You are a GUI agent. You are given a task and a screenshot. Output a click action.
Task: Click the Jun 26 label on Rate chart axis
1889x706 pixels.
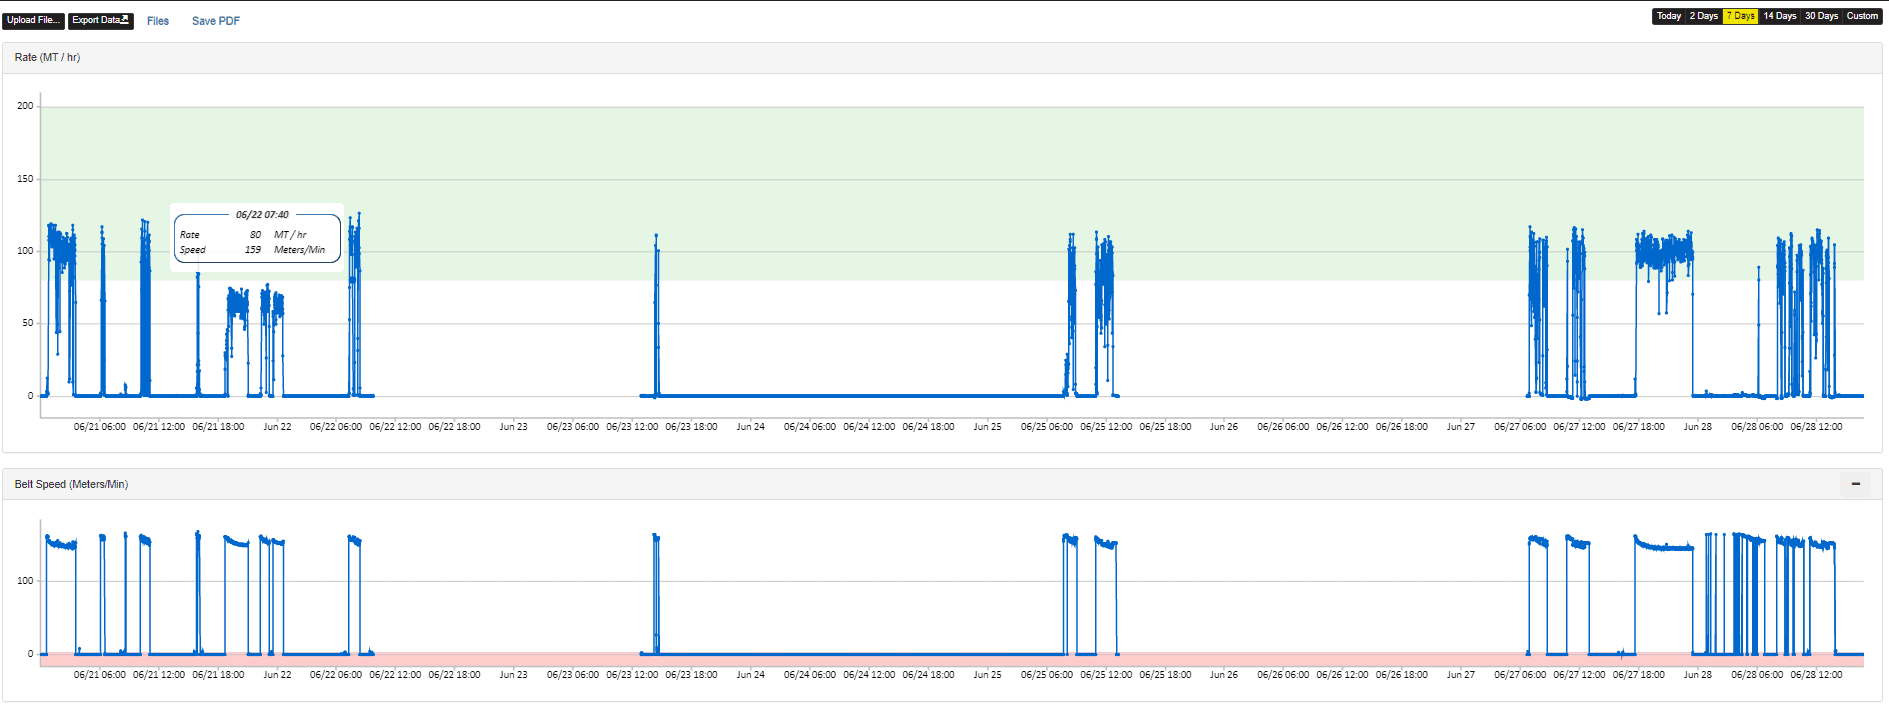[x=1223, y=427]
